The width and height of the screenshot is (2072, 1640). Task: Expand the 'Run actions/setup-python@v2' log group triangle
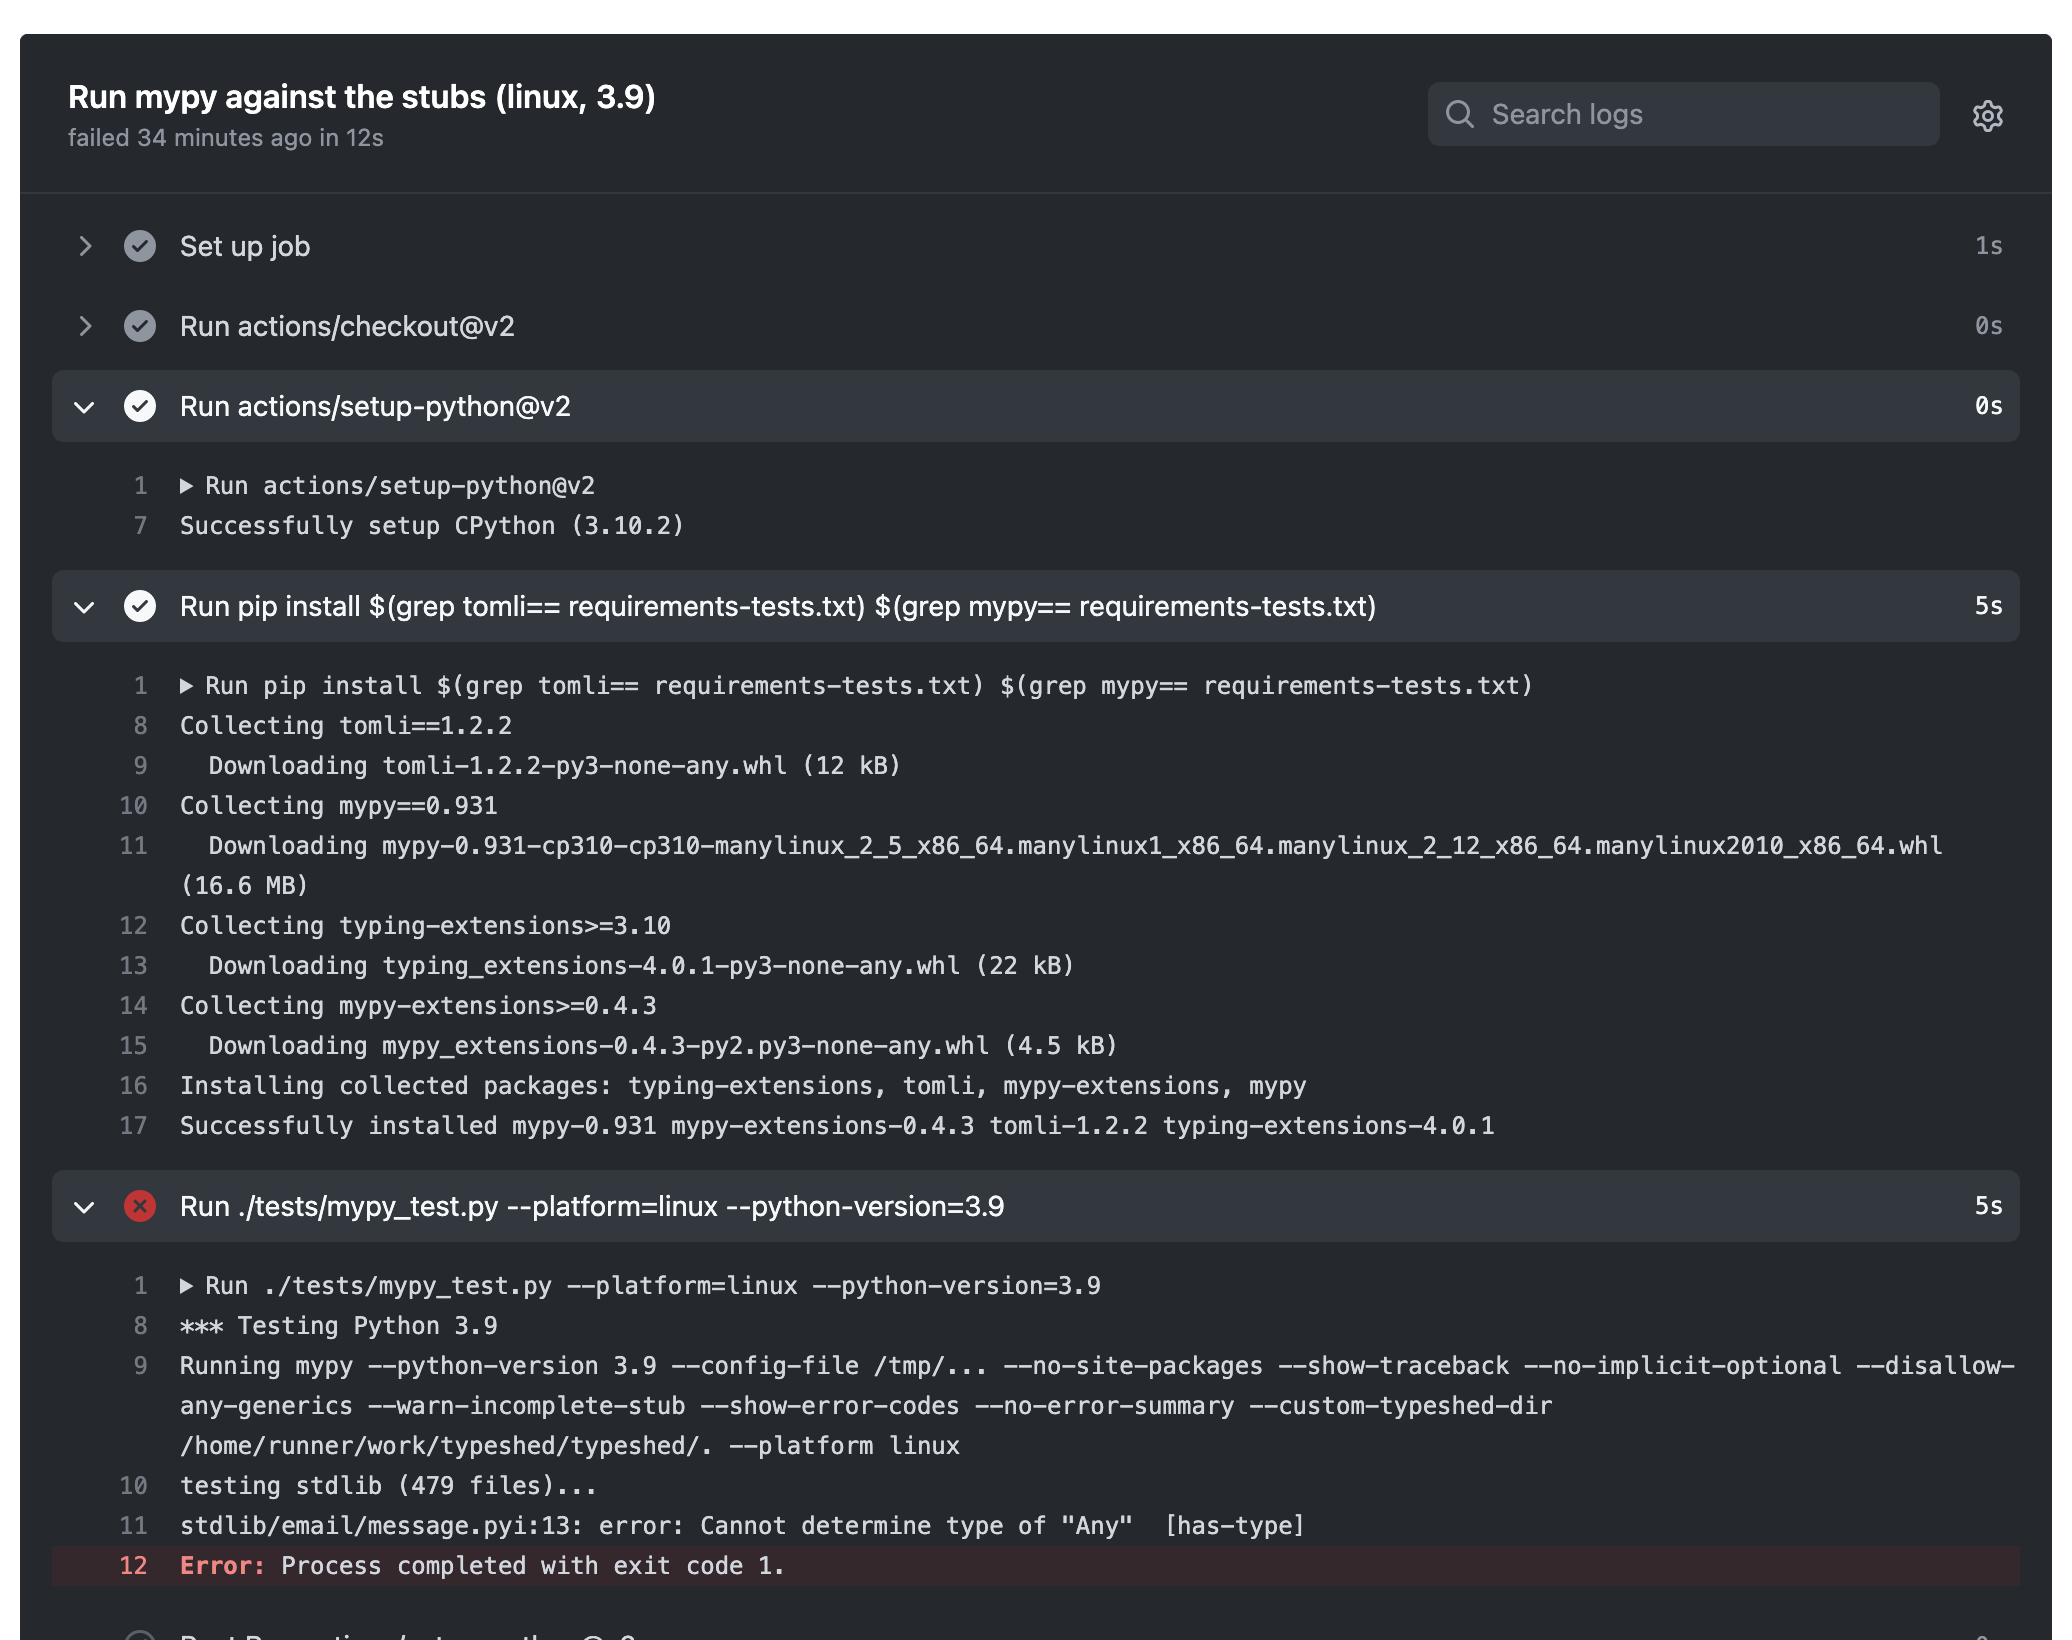[186, 486]
